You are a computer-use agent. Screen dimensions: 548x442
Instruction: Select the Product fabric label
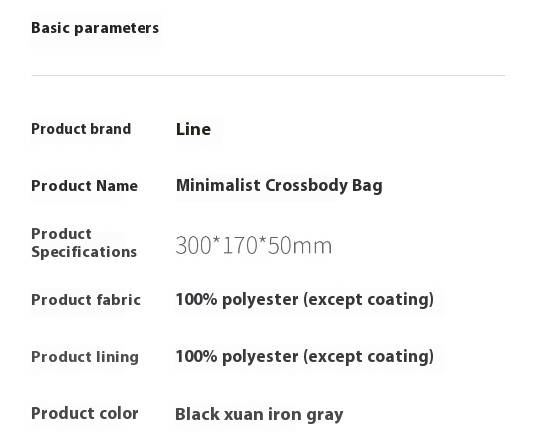(x=86, y=300)
